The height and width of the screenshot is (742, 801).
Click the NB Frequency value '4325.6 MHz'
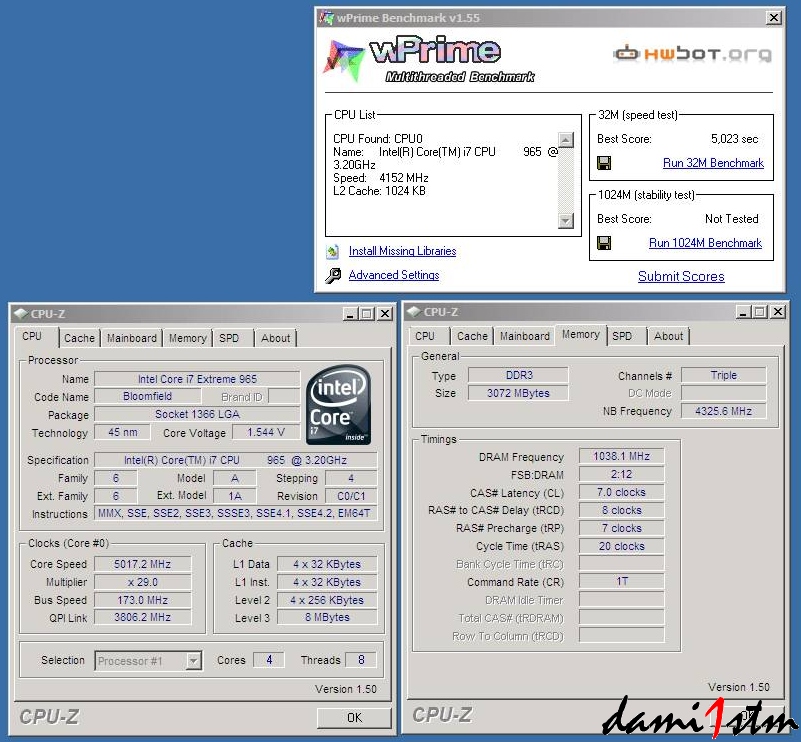click(x=724, y=411)
